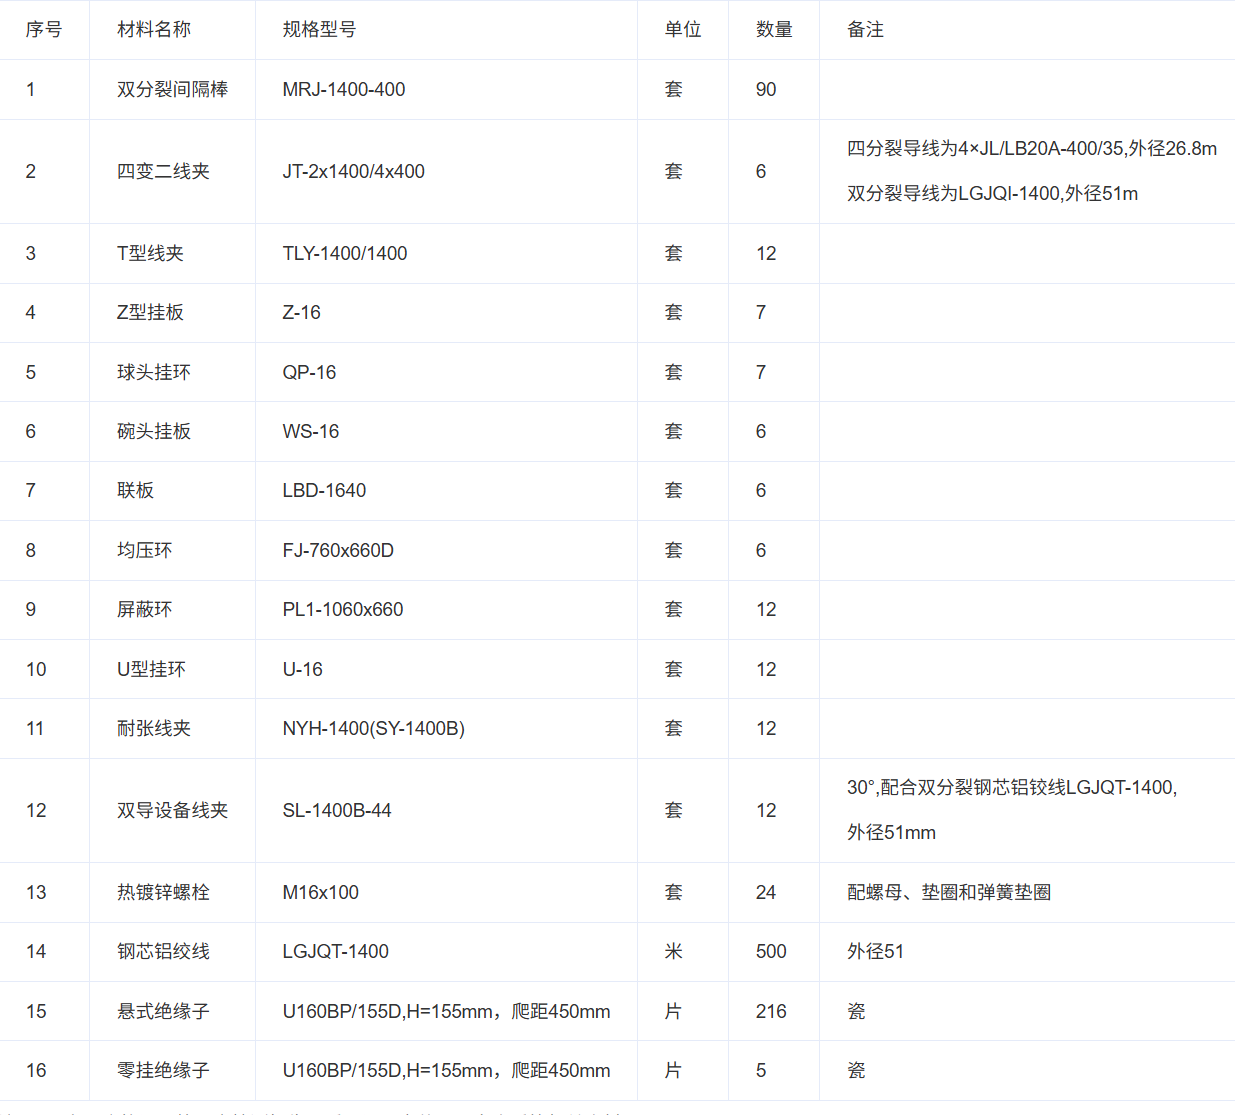This screenshot has height=1115, width=1235.
Task: Click the MRJ-1400-400 specification cell
Action: pos(344,90)
